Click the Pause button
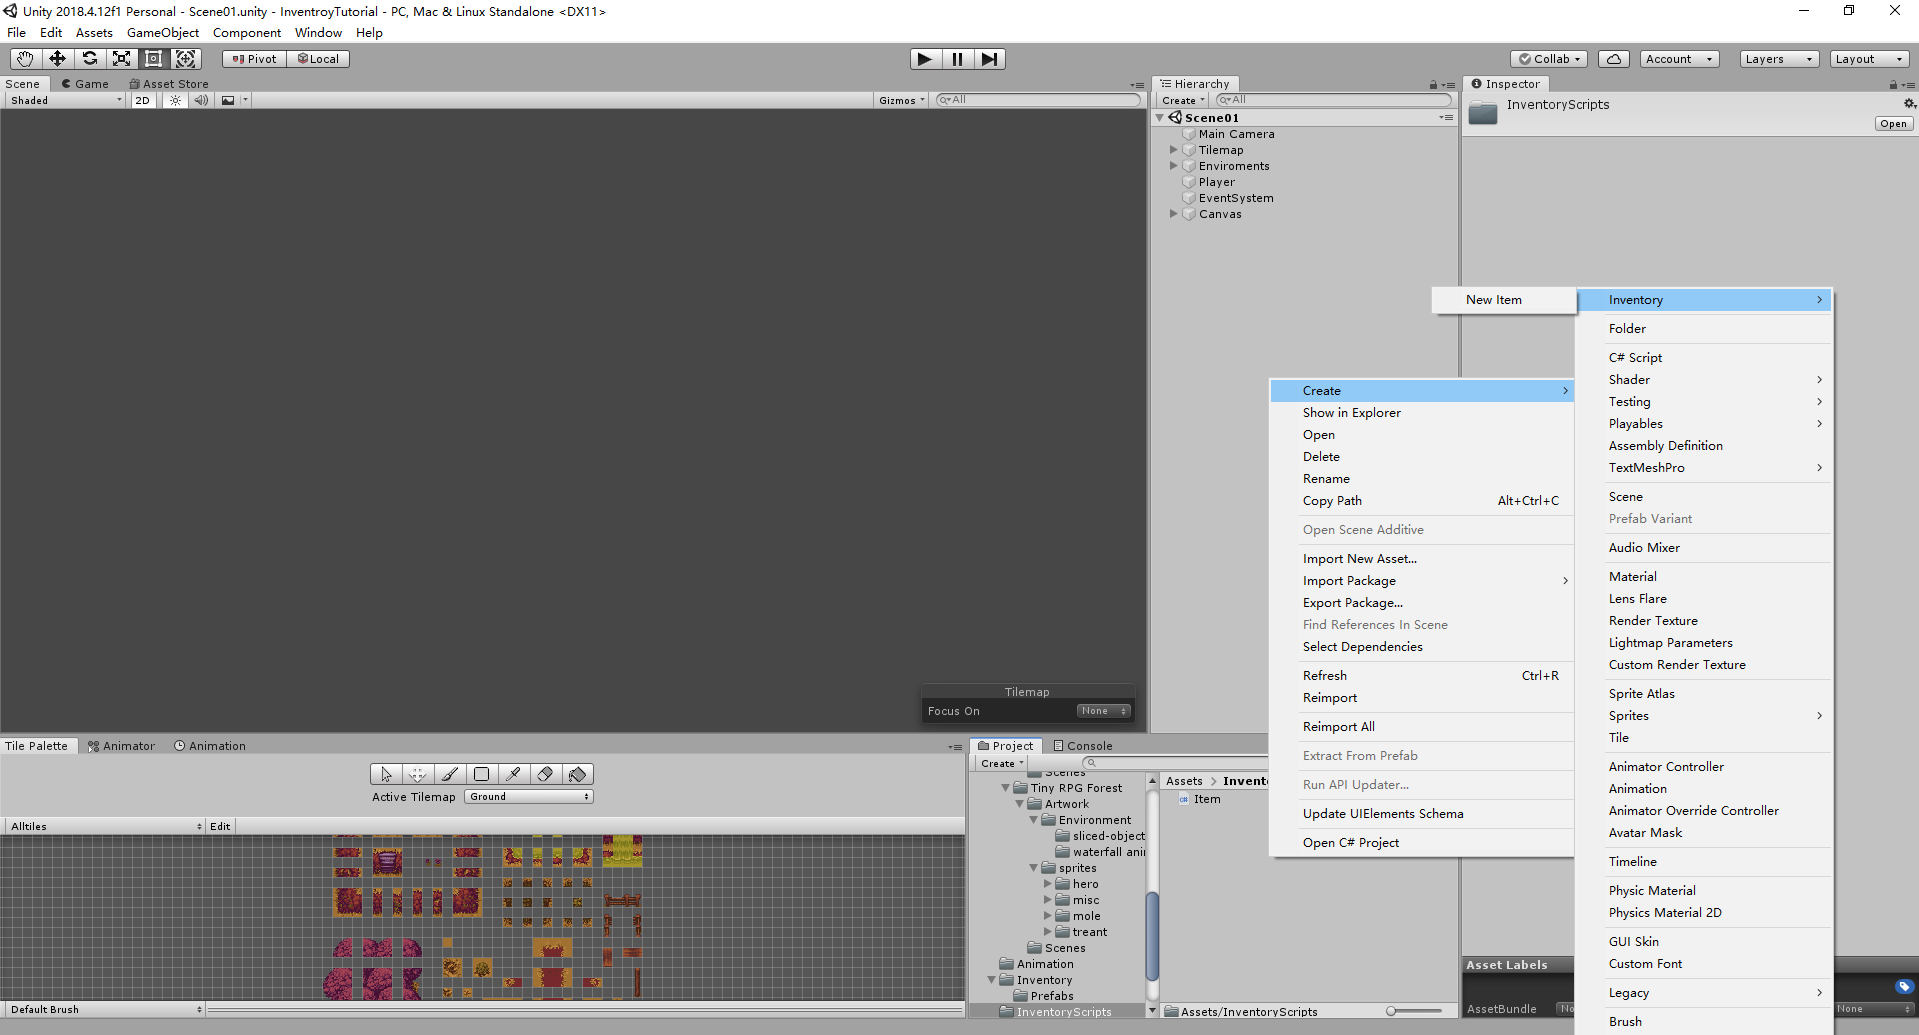1919x1035 pixels. [x=957, y=58]
